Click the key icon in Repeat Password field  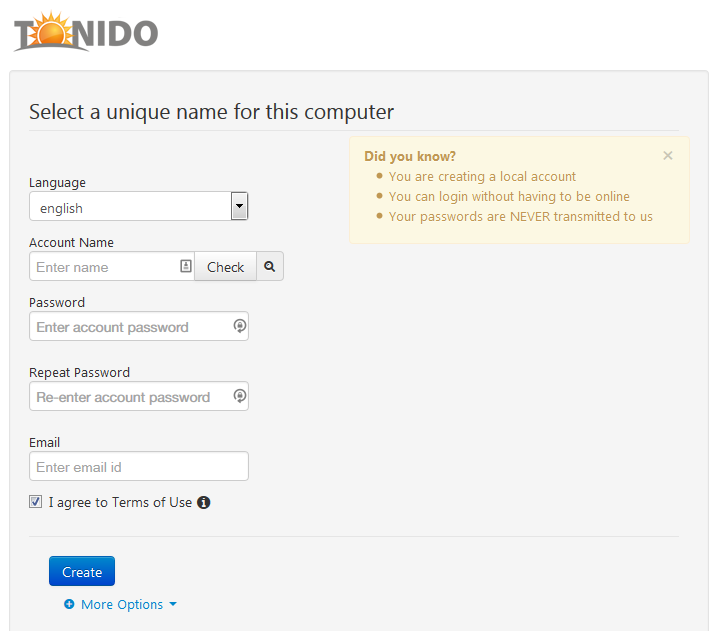click(239, 396)
